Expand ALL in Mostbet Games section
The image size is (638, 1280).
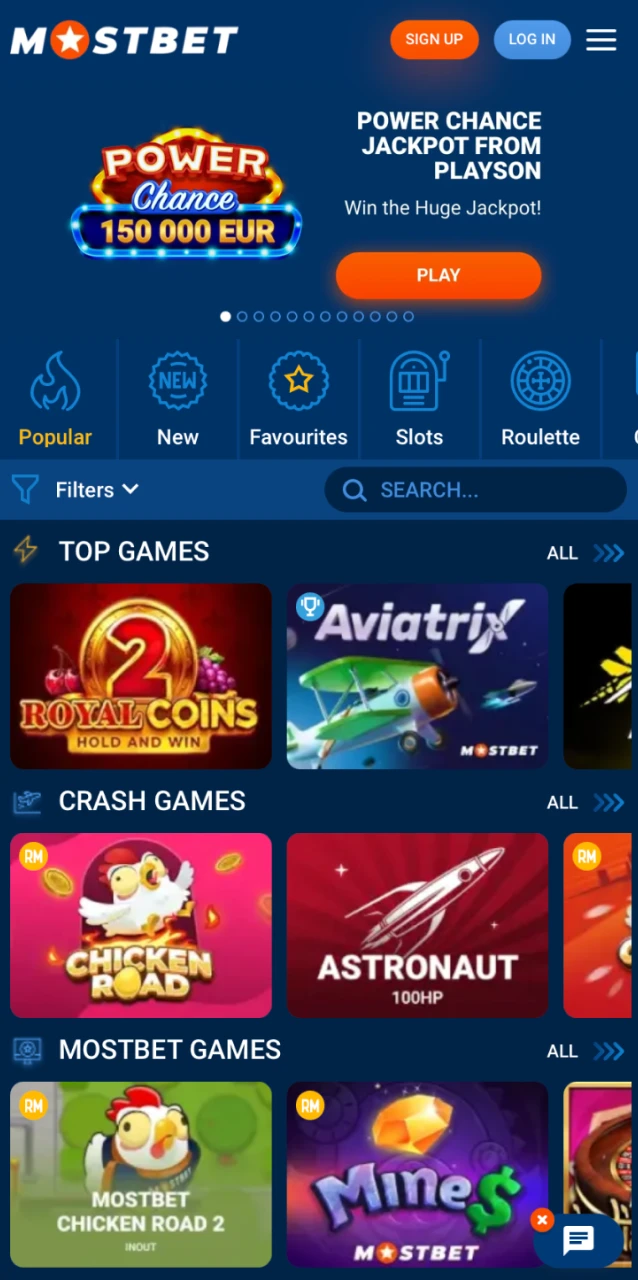pos(585,1051)
